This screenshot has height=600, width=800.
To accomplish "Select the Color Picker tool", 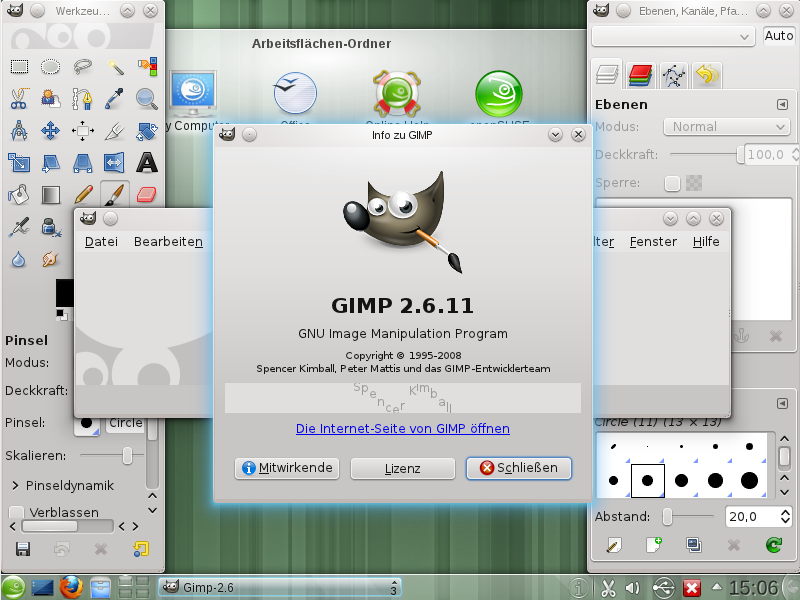I will point(115,98).
